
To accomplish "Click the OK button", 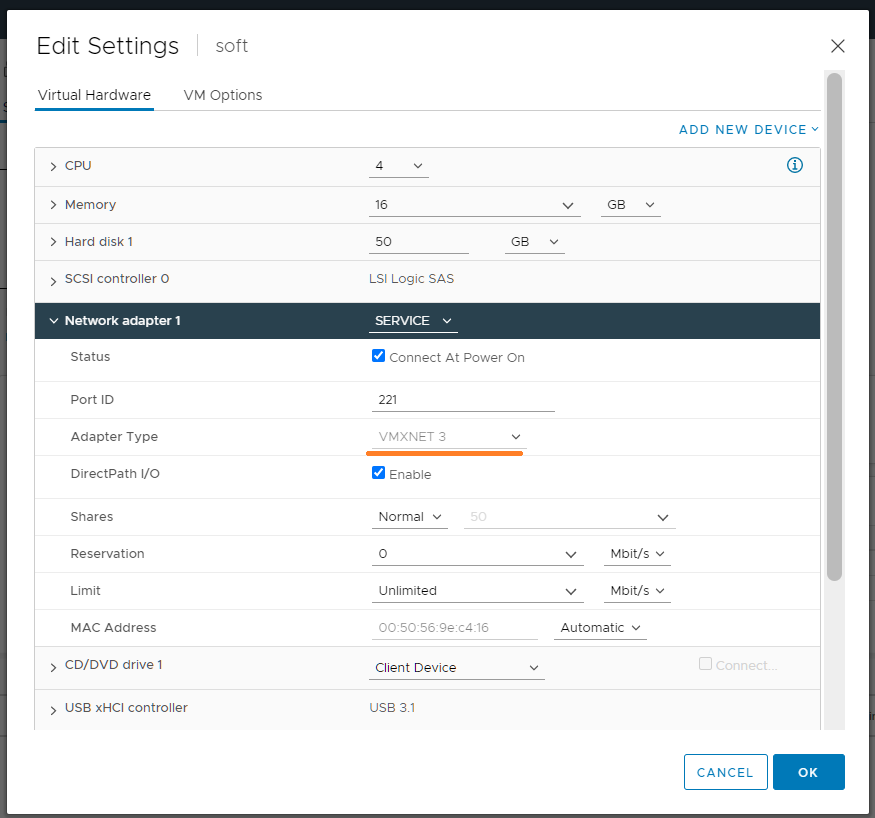I will tap(808, 772).
